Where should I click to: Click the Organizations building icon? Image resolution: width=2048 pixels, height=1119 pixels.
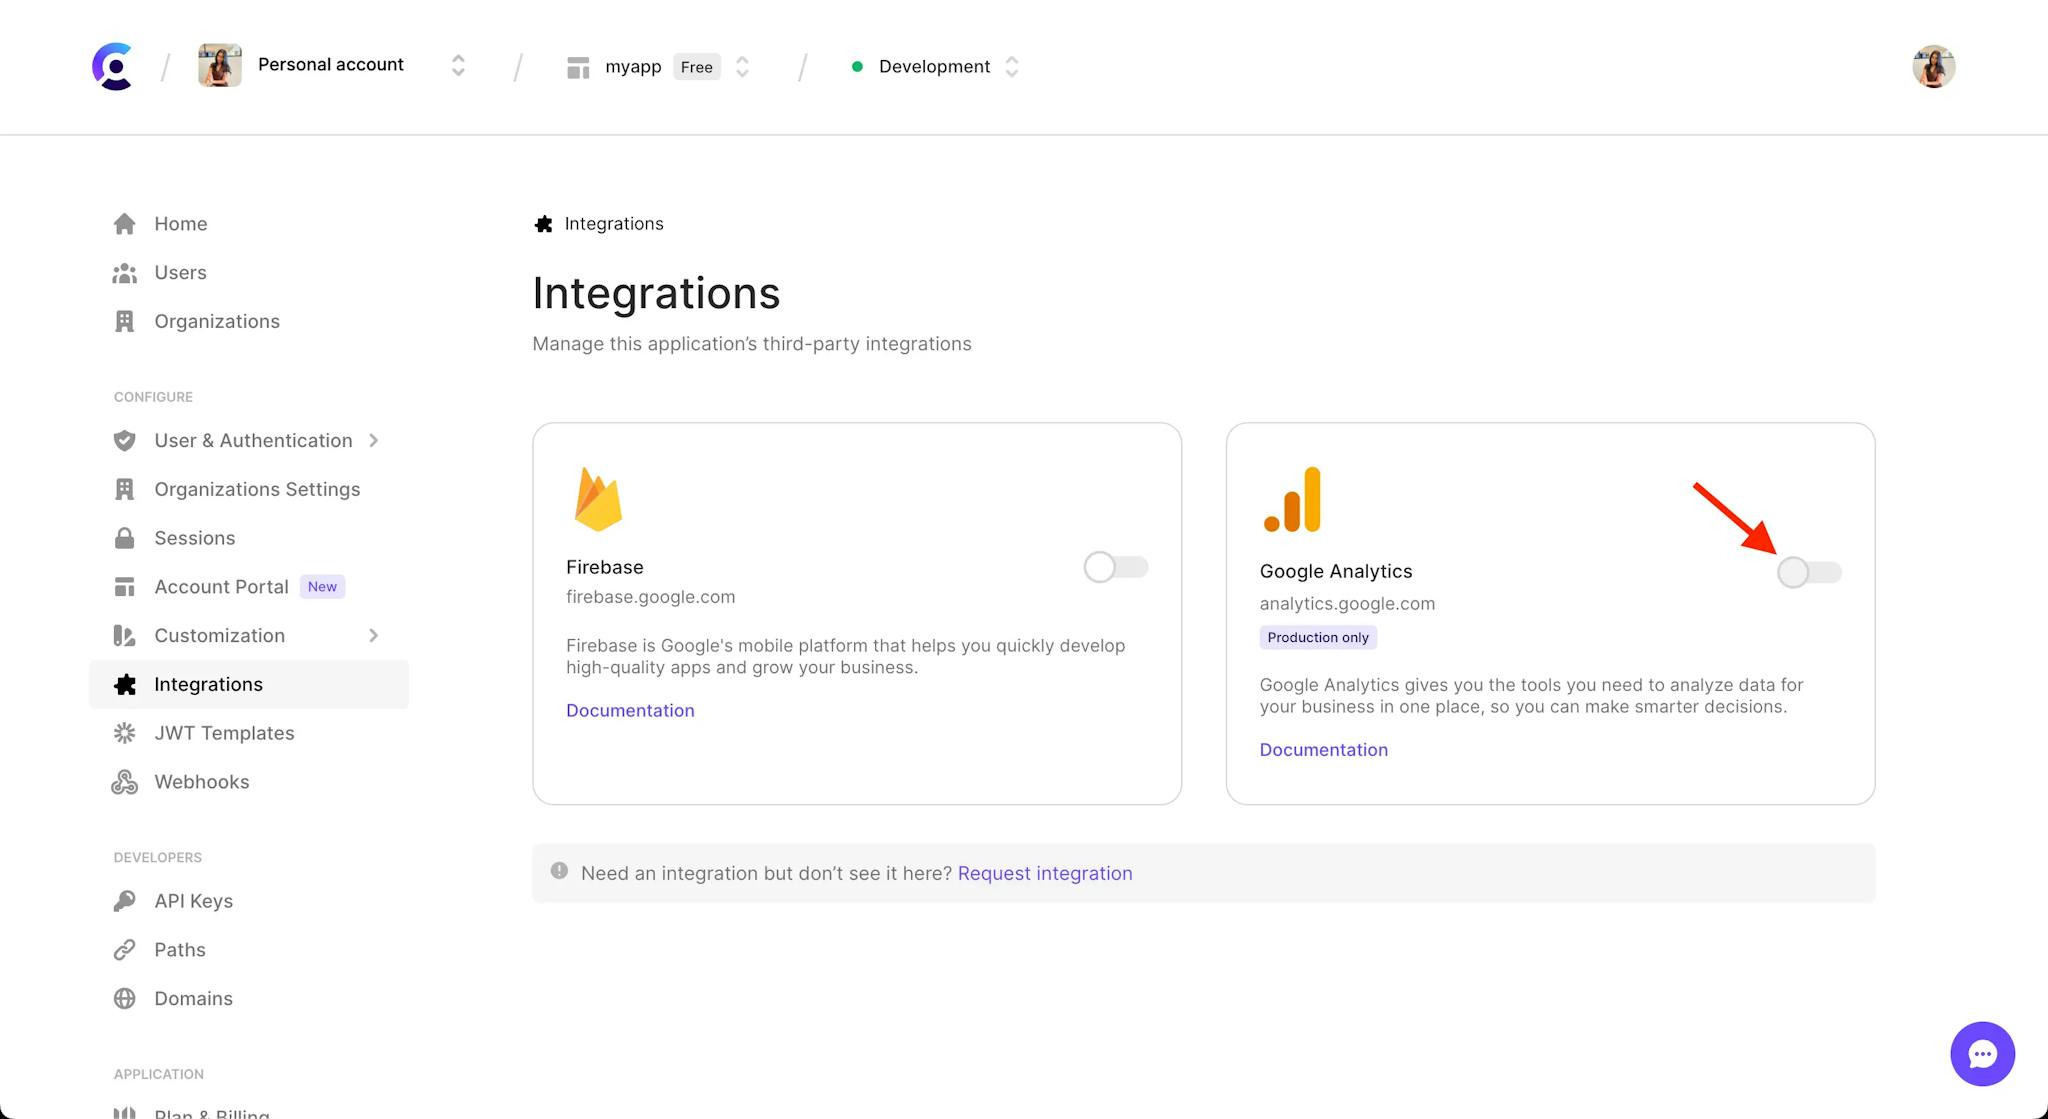coord(124,320)
